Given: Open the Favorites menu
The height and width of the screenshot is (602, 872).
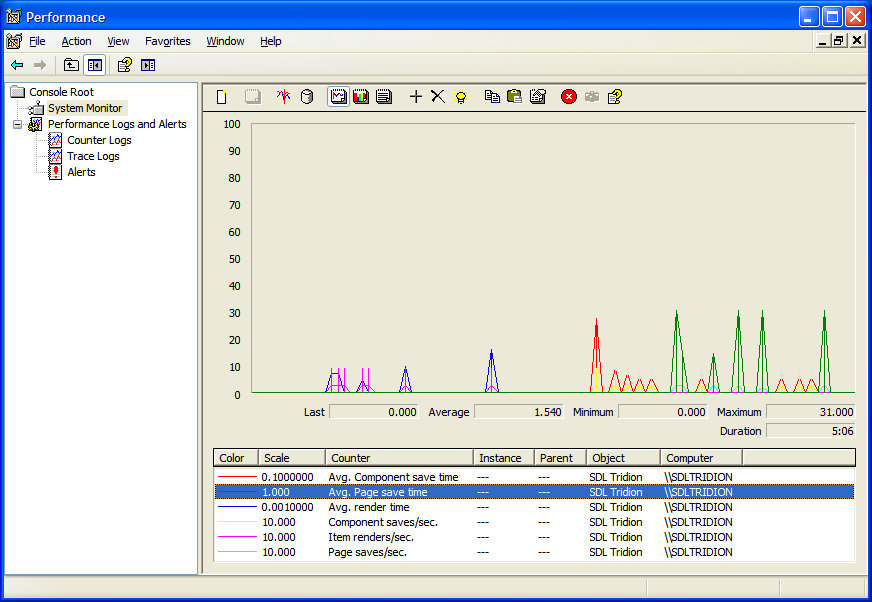Looking at the screenshot, I should (x=167, y=41).
